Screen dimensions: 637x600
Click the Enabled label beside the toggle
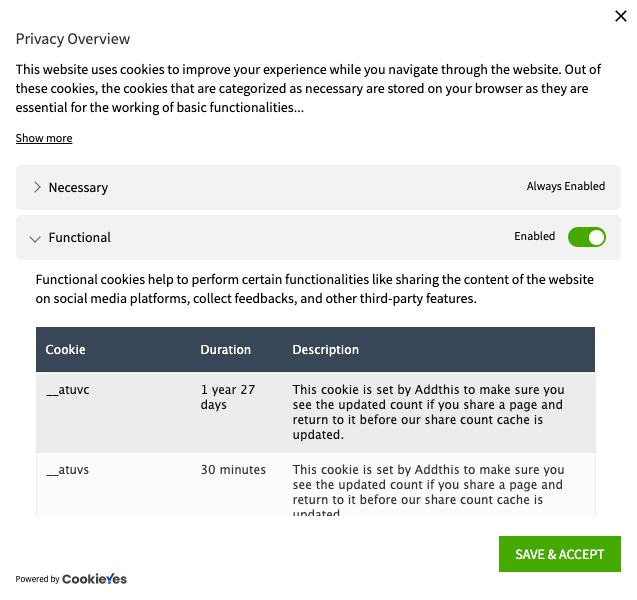click(x=534, y=236)
